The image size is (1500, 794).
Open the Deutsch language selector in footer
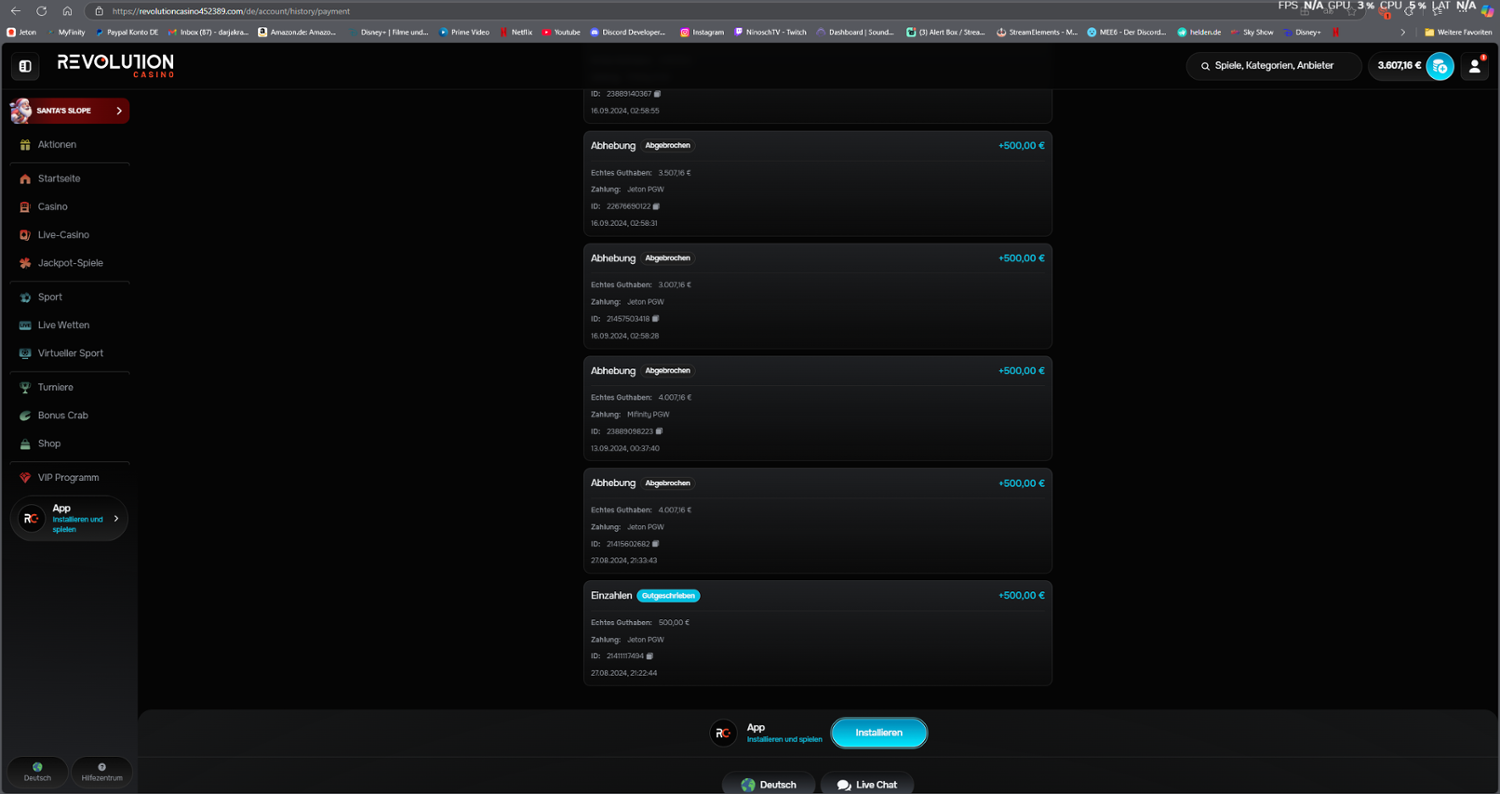pyautogui.click(x=768, y=784)
